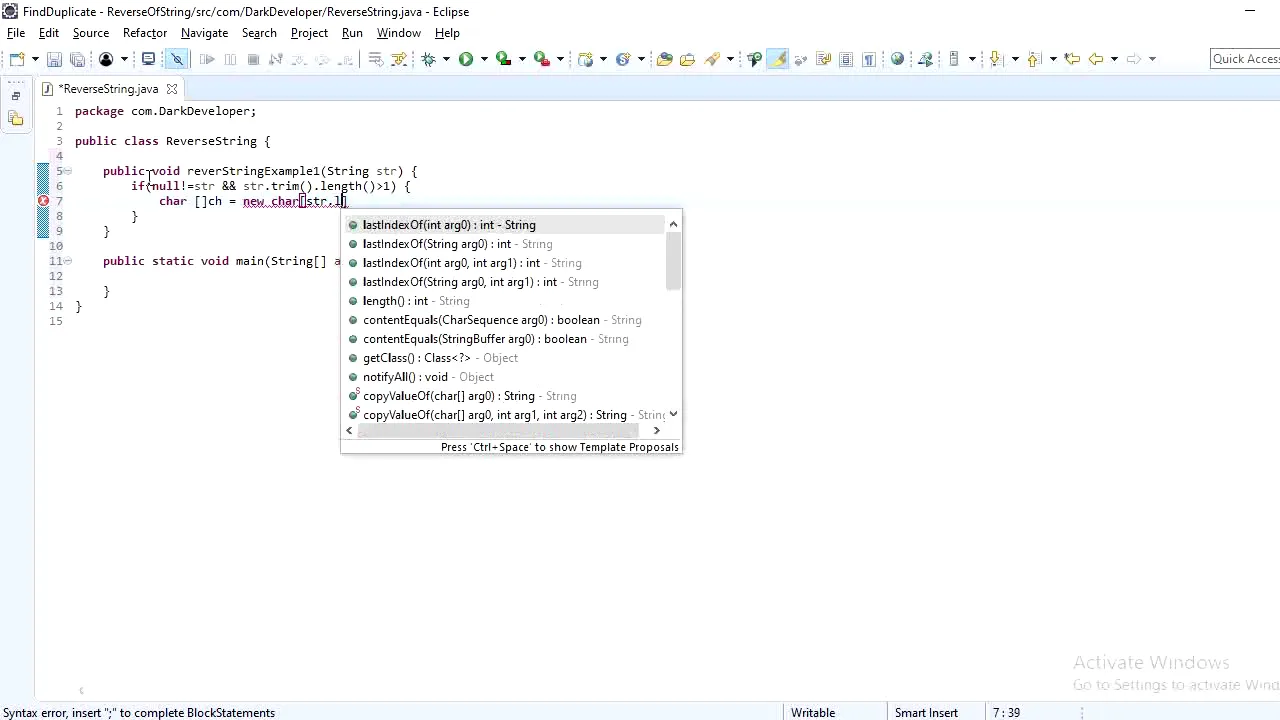Screen dimensions: 1280x720
Task: Collapse the reverStringExample1 method fold on line 5
Action: 67,171
